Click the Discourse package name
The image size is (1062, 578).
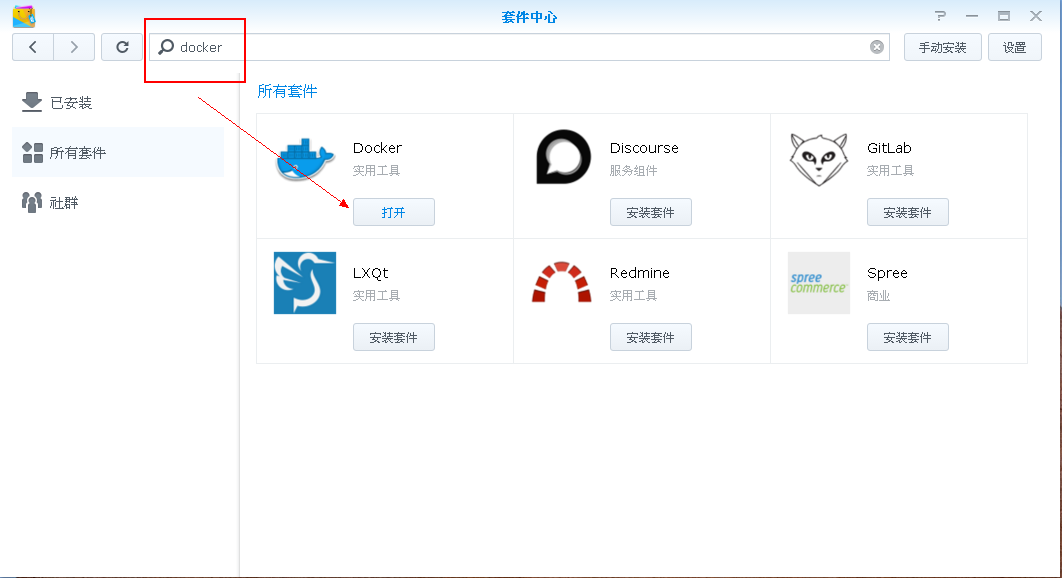644,148
